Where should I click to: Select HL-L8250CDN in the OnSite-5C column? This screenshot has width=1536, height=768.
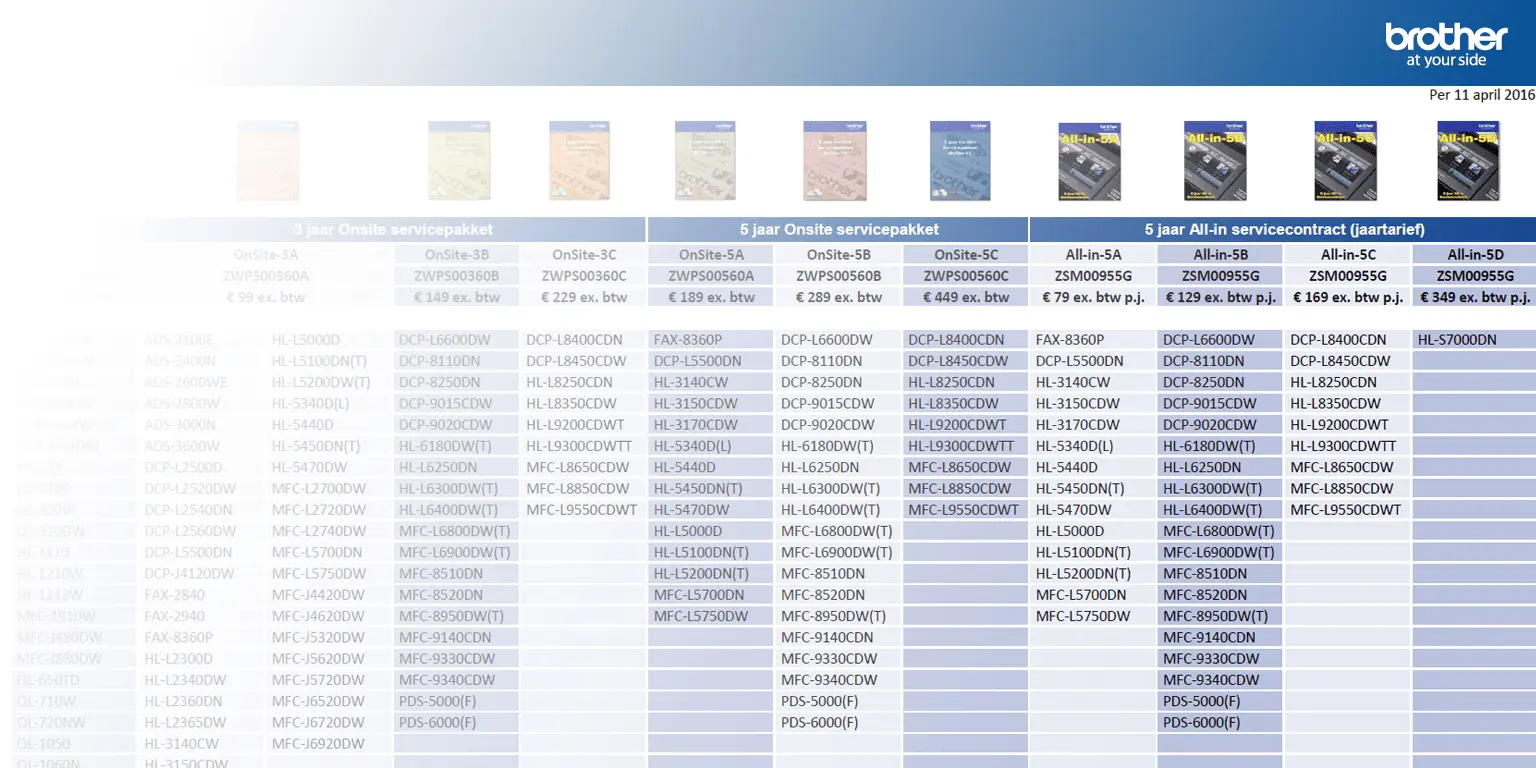coord(952,382)
